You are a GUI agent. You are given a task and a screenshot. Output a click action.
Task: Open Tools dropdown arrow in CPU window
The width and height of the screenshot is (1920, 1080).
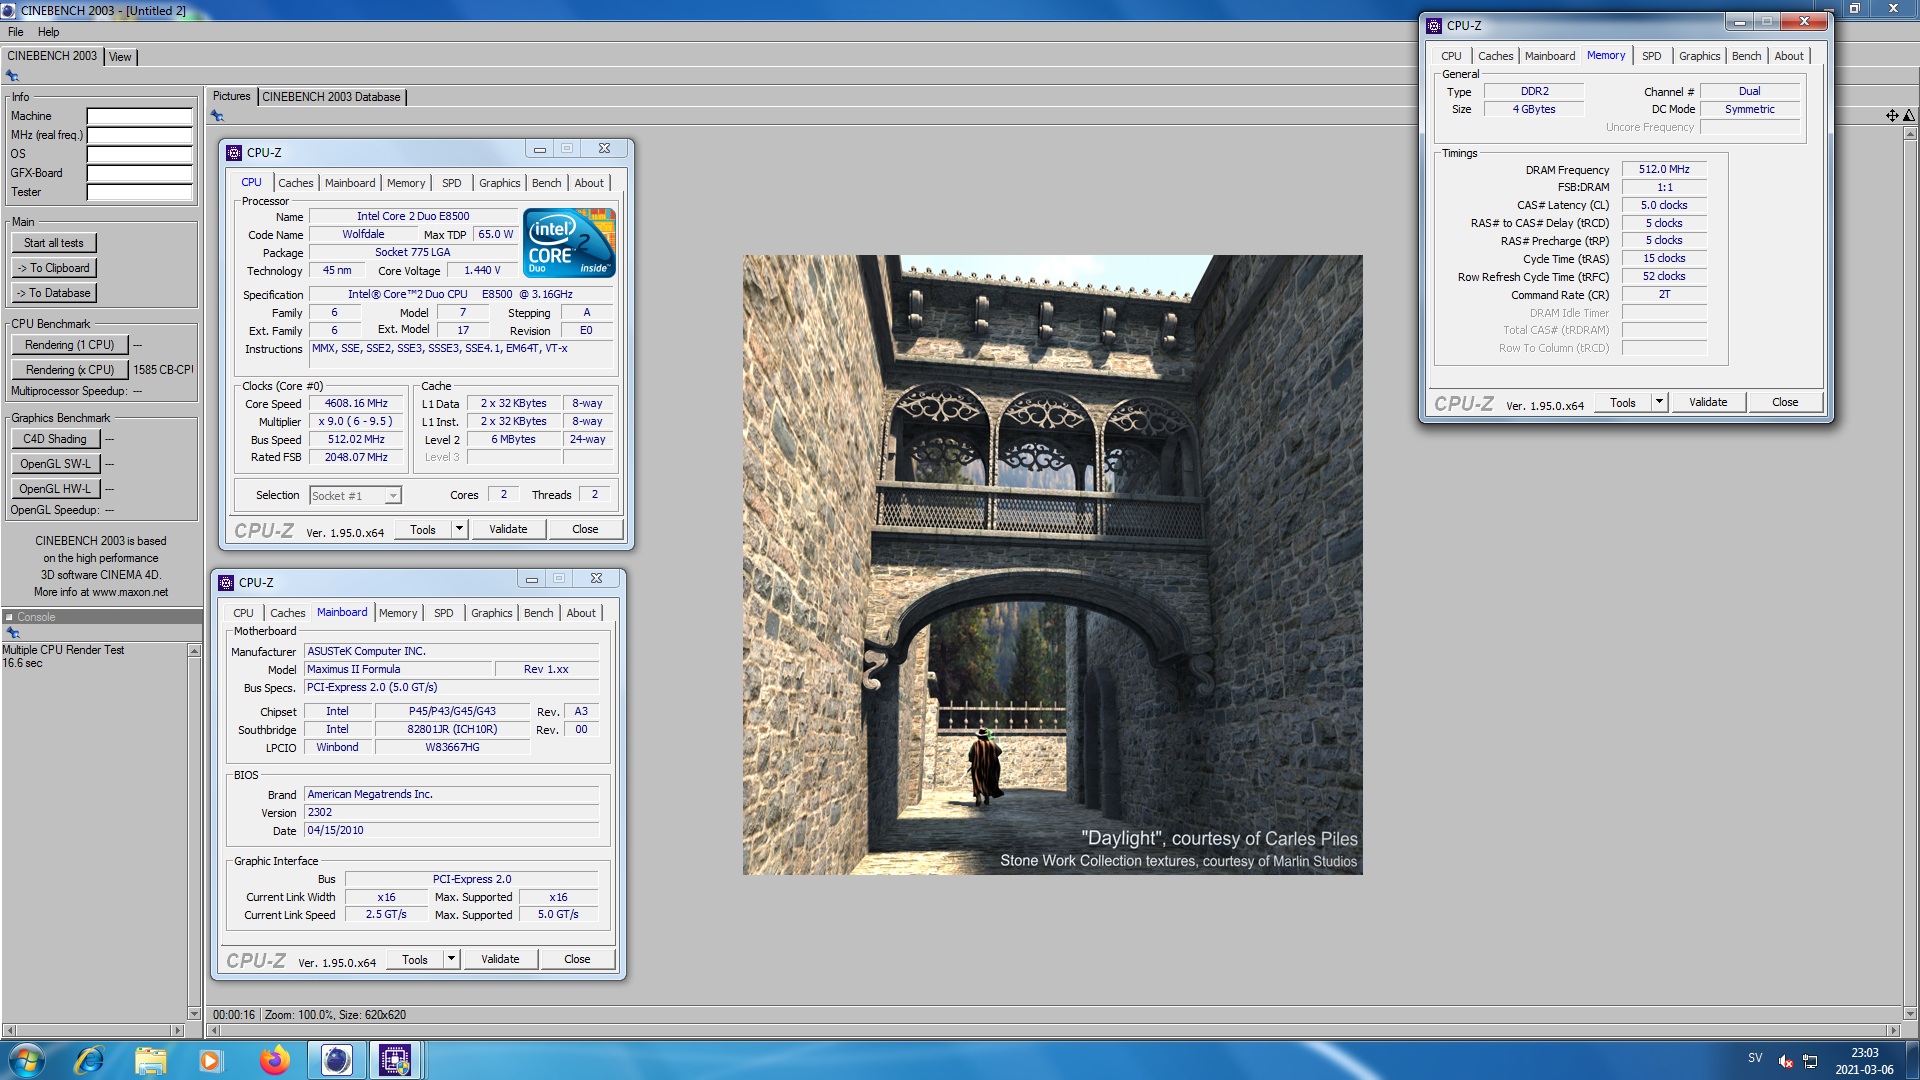[459, 529]
